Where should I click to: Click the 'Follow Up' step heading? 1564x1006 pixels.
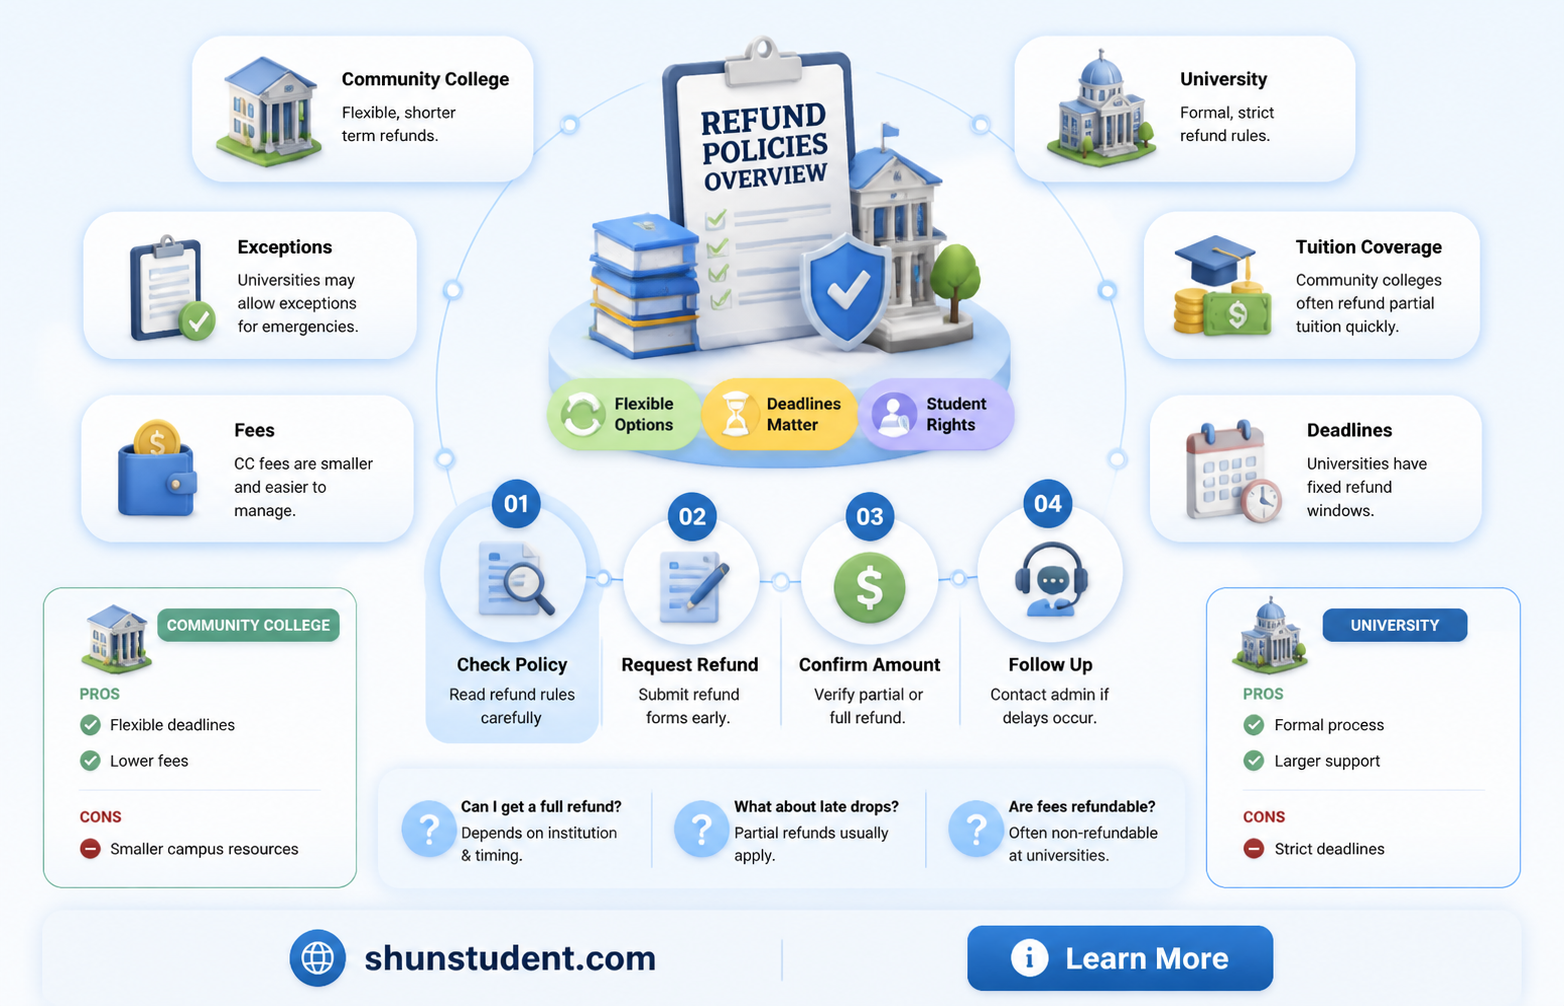click(1050, 665)
